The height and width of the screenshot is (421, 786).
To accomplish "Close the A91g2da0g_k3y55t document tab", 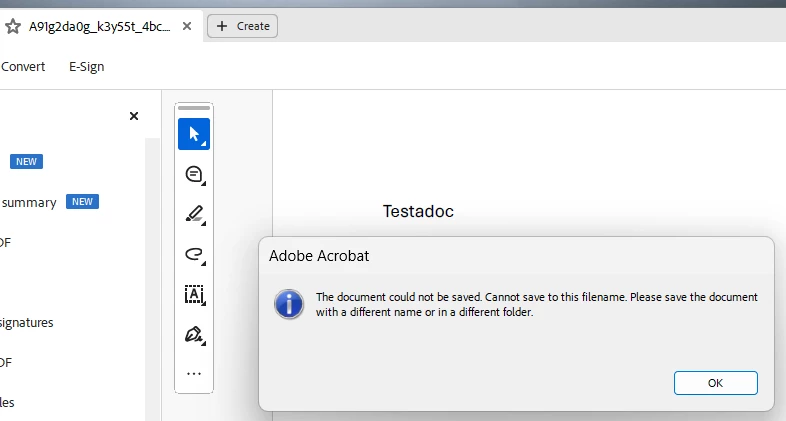I will click(187, 26).
